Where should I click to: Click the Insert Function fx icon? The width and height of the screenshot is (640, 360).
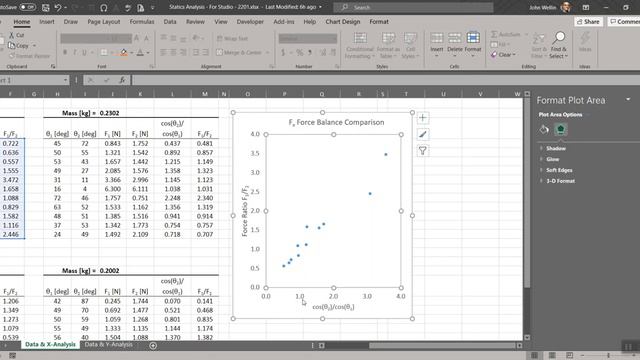(122, 80)
